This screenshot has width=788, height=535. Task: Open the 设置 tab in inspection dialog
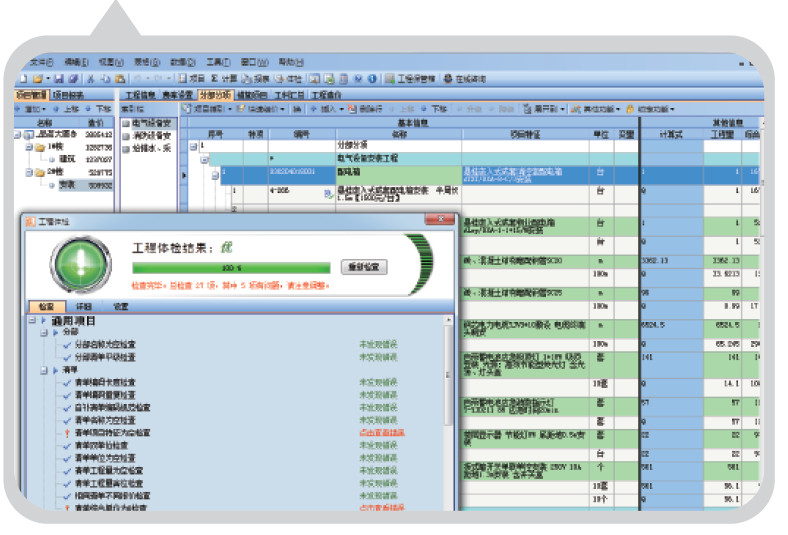click(120, 307)
